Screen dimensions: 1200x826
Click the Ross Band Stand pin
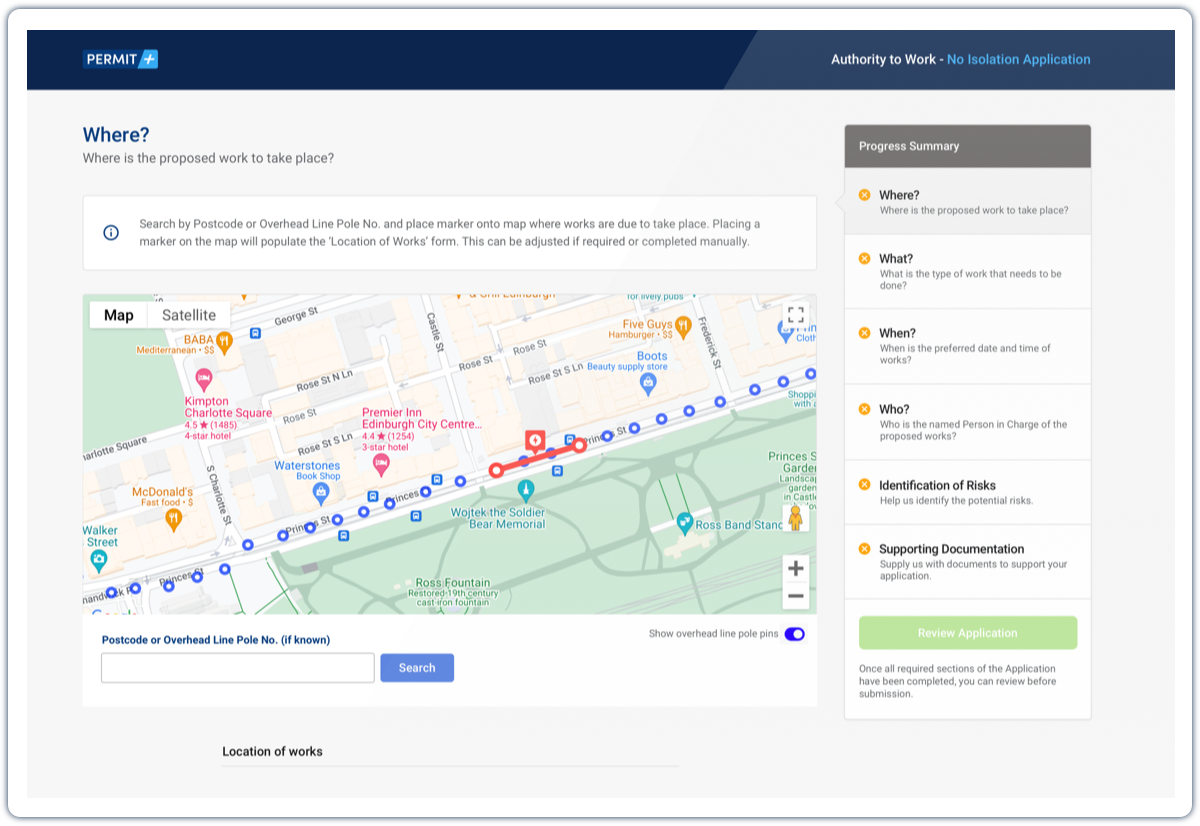(x=684, y=522)
